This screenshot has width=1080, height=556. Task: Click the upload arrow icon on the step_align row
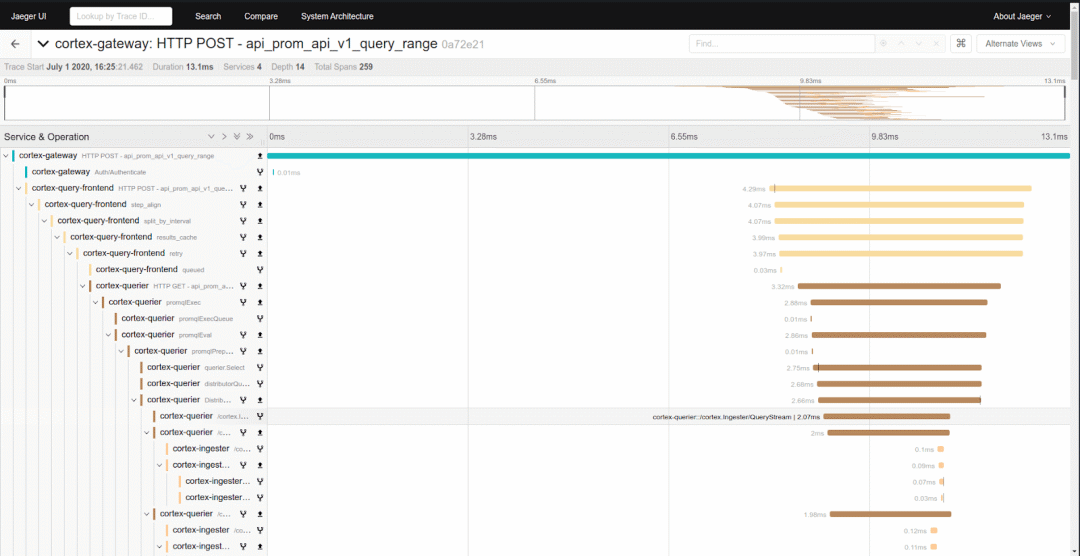260,205
